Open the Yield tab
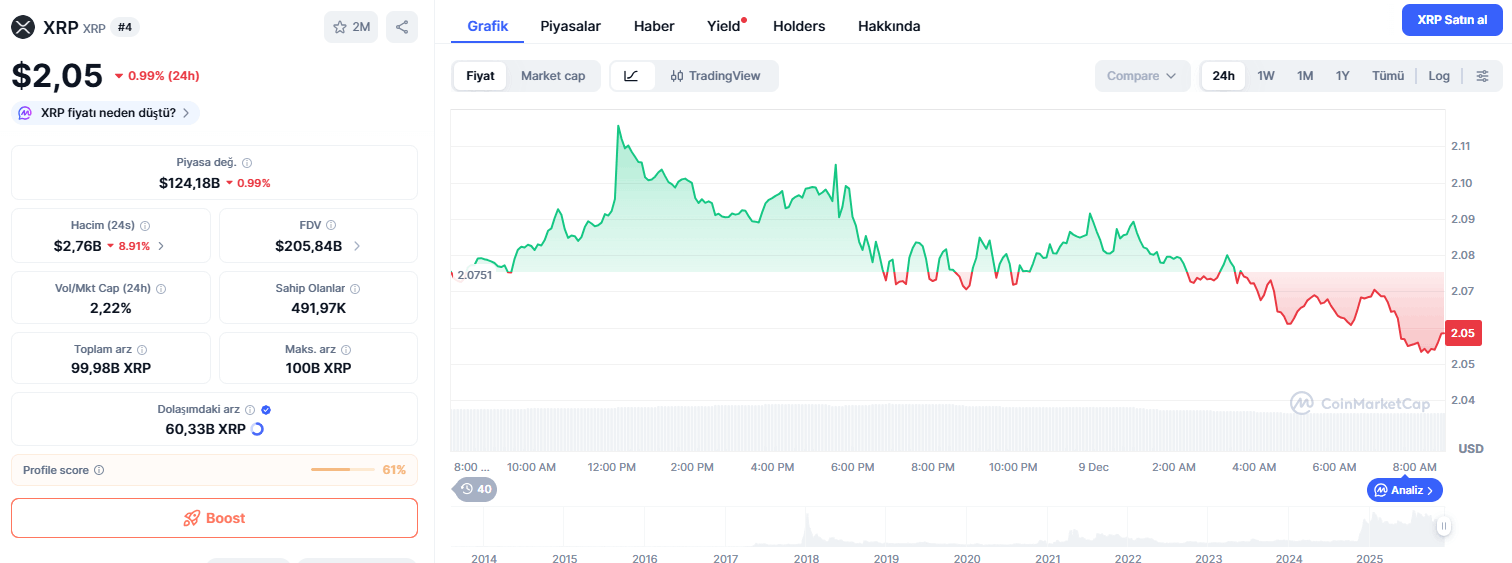Screen dimensions: 1512x563 724,26
